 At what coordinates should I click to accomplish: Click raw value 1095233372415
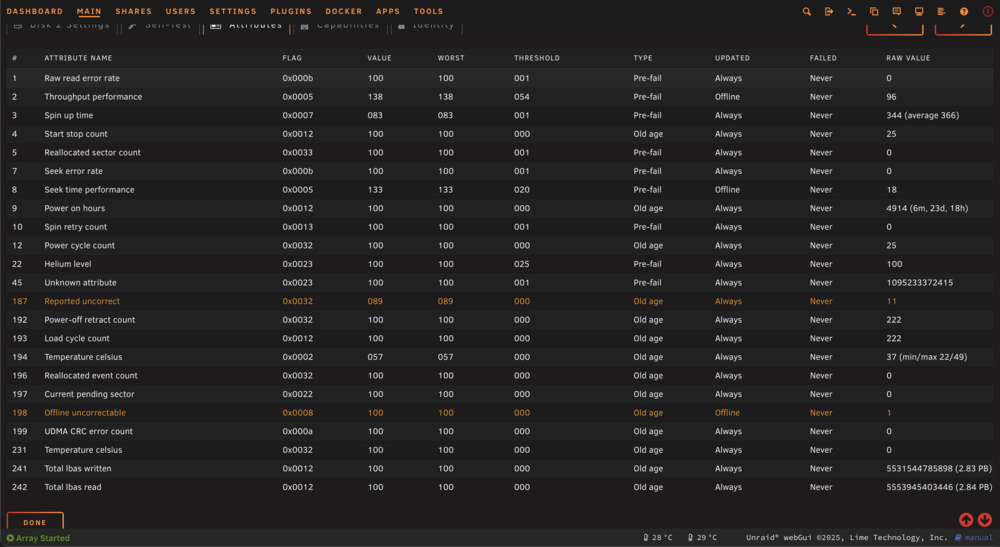click(920, 282)
